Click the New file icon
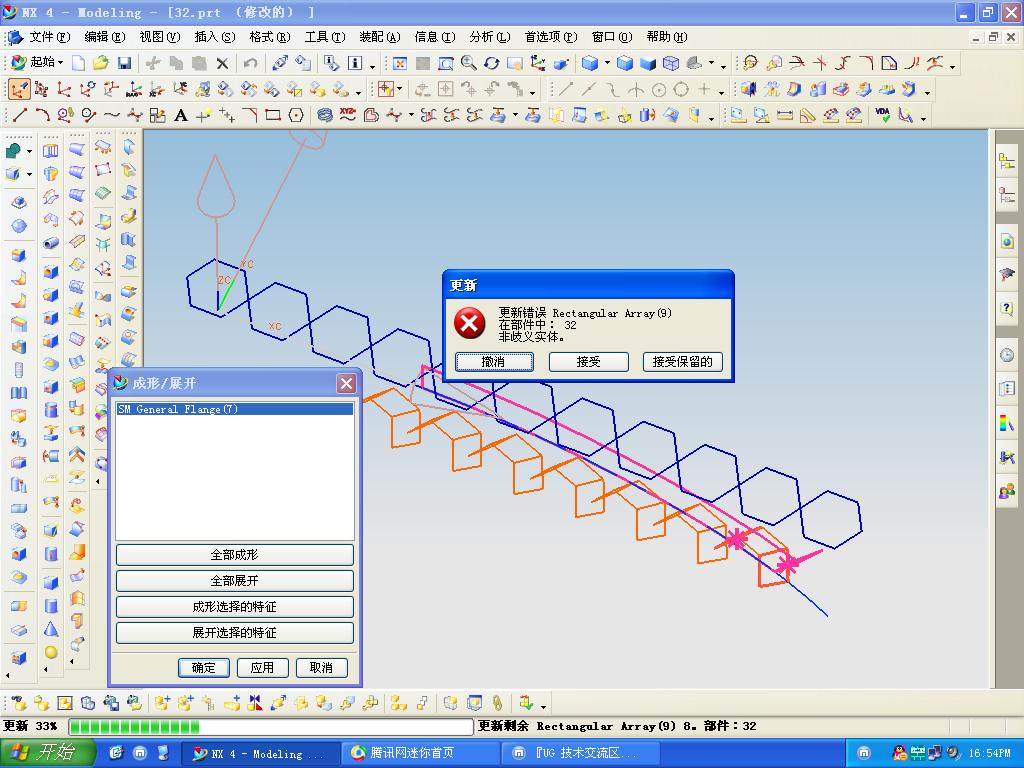This screenshot has width=1024, height=768. [x=78, y=63]
